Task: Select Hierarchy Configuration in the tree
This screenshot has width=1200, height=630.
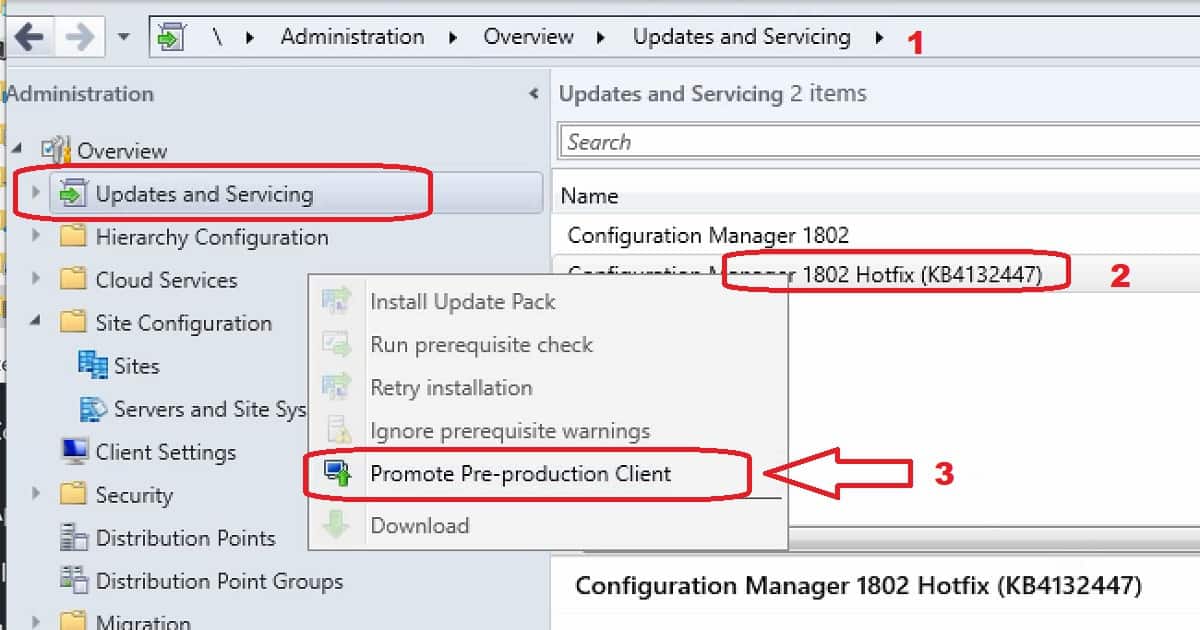Action: pos(212,237)
